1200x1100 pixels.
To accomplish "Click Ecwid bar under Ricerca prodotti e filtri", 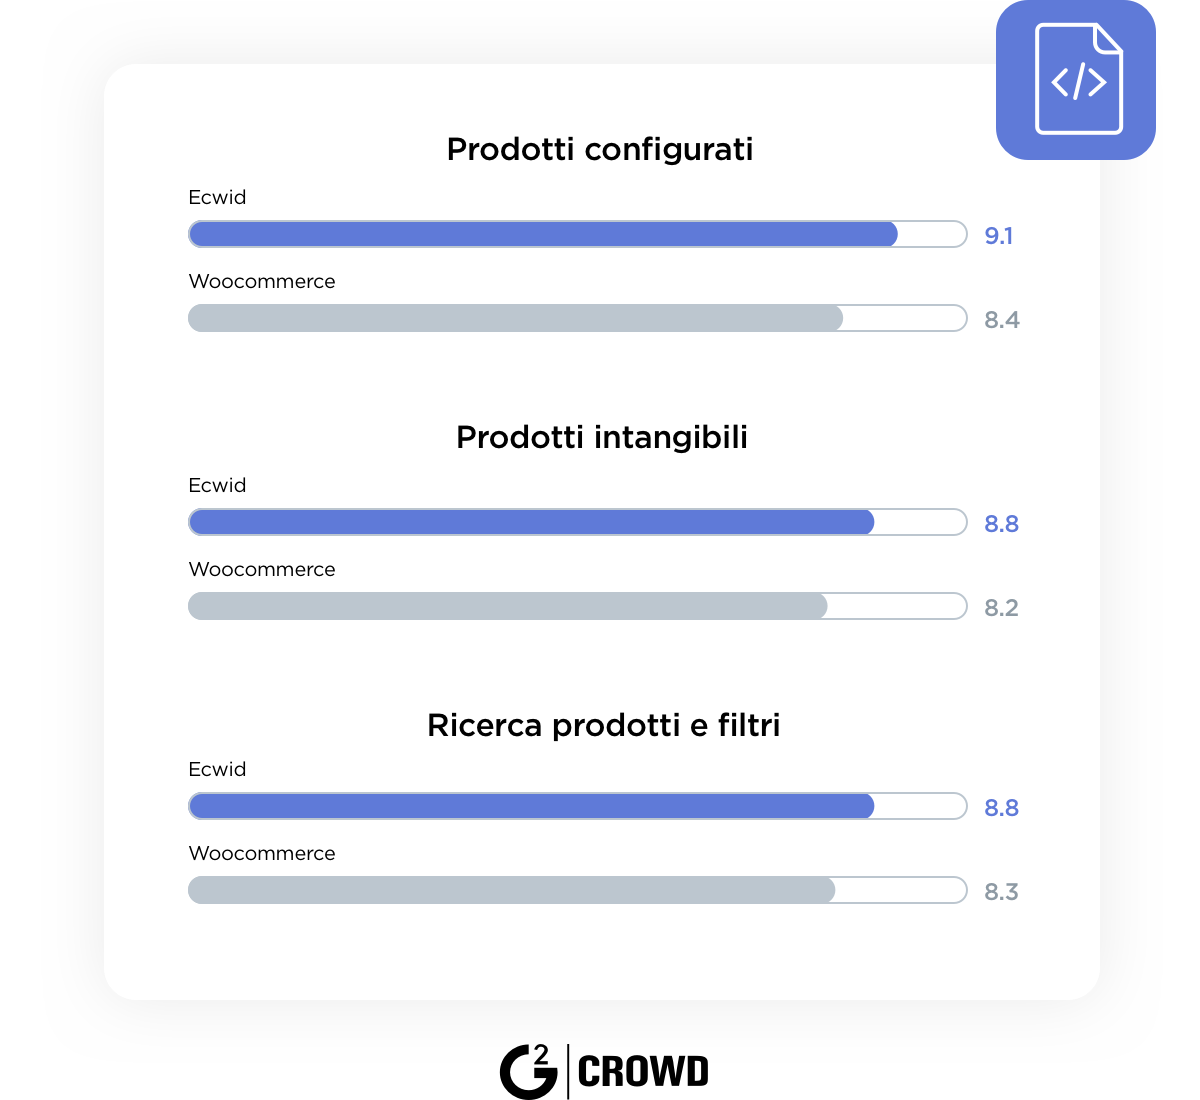I will (x=578, y=806).
